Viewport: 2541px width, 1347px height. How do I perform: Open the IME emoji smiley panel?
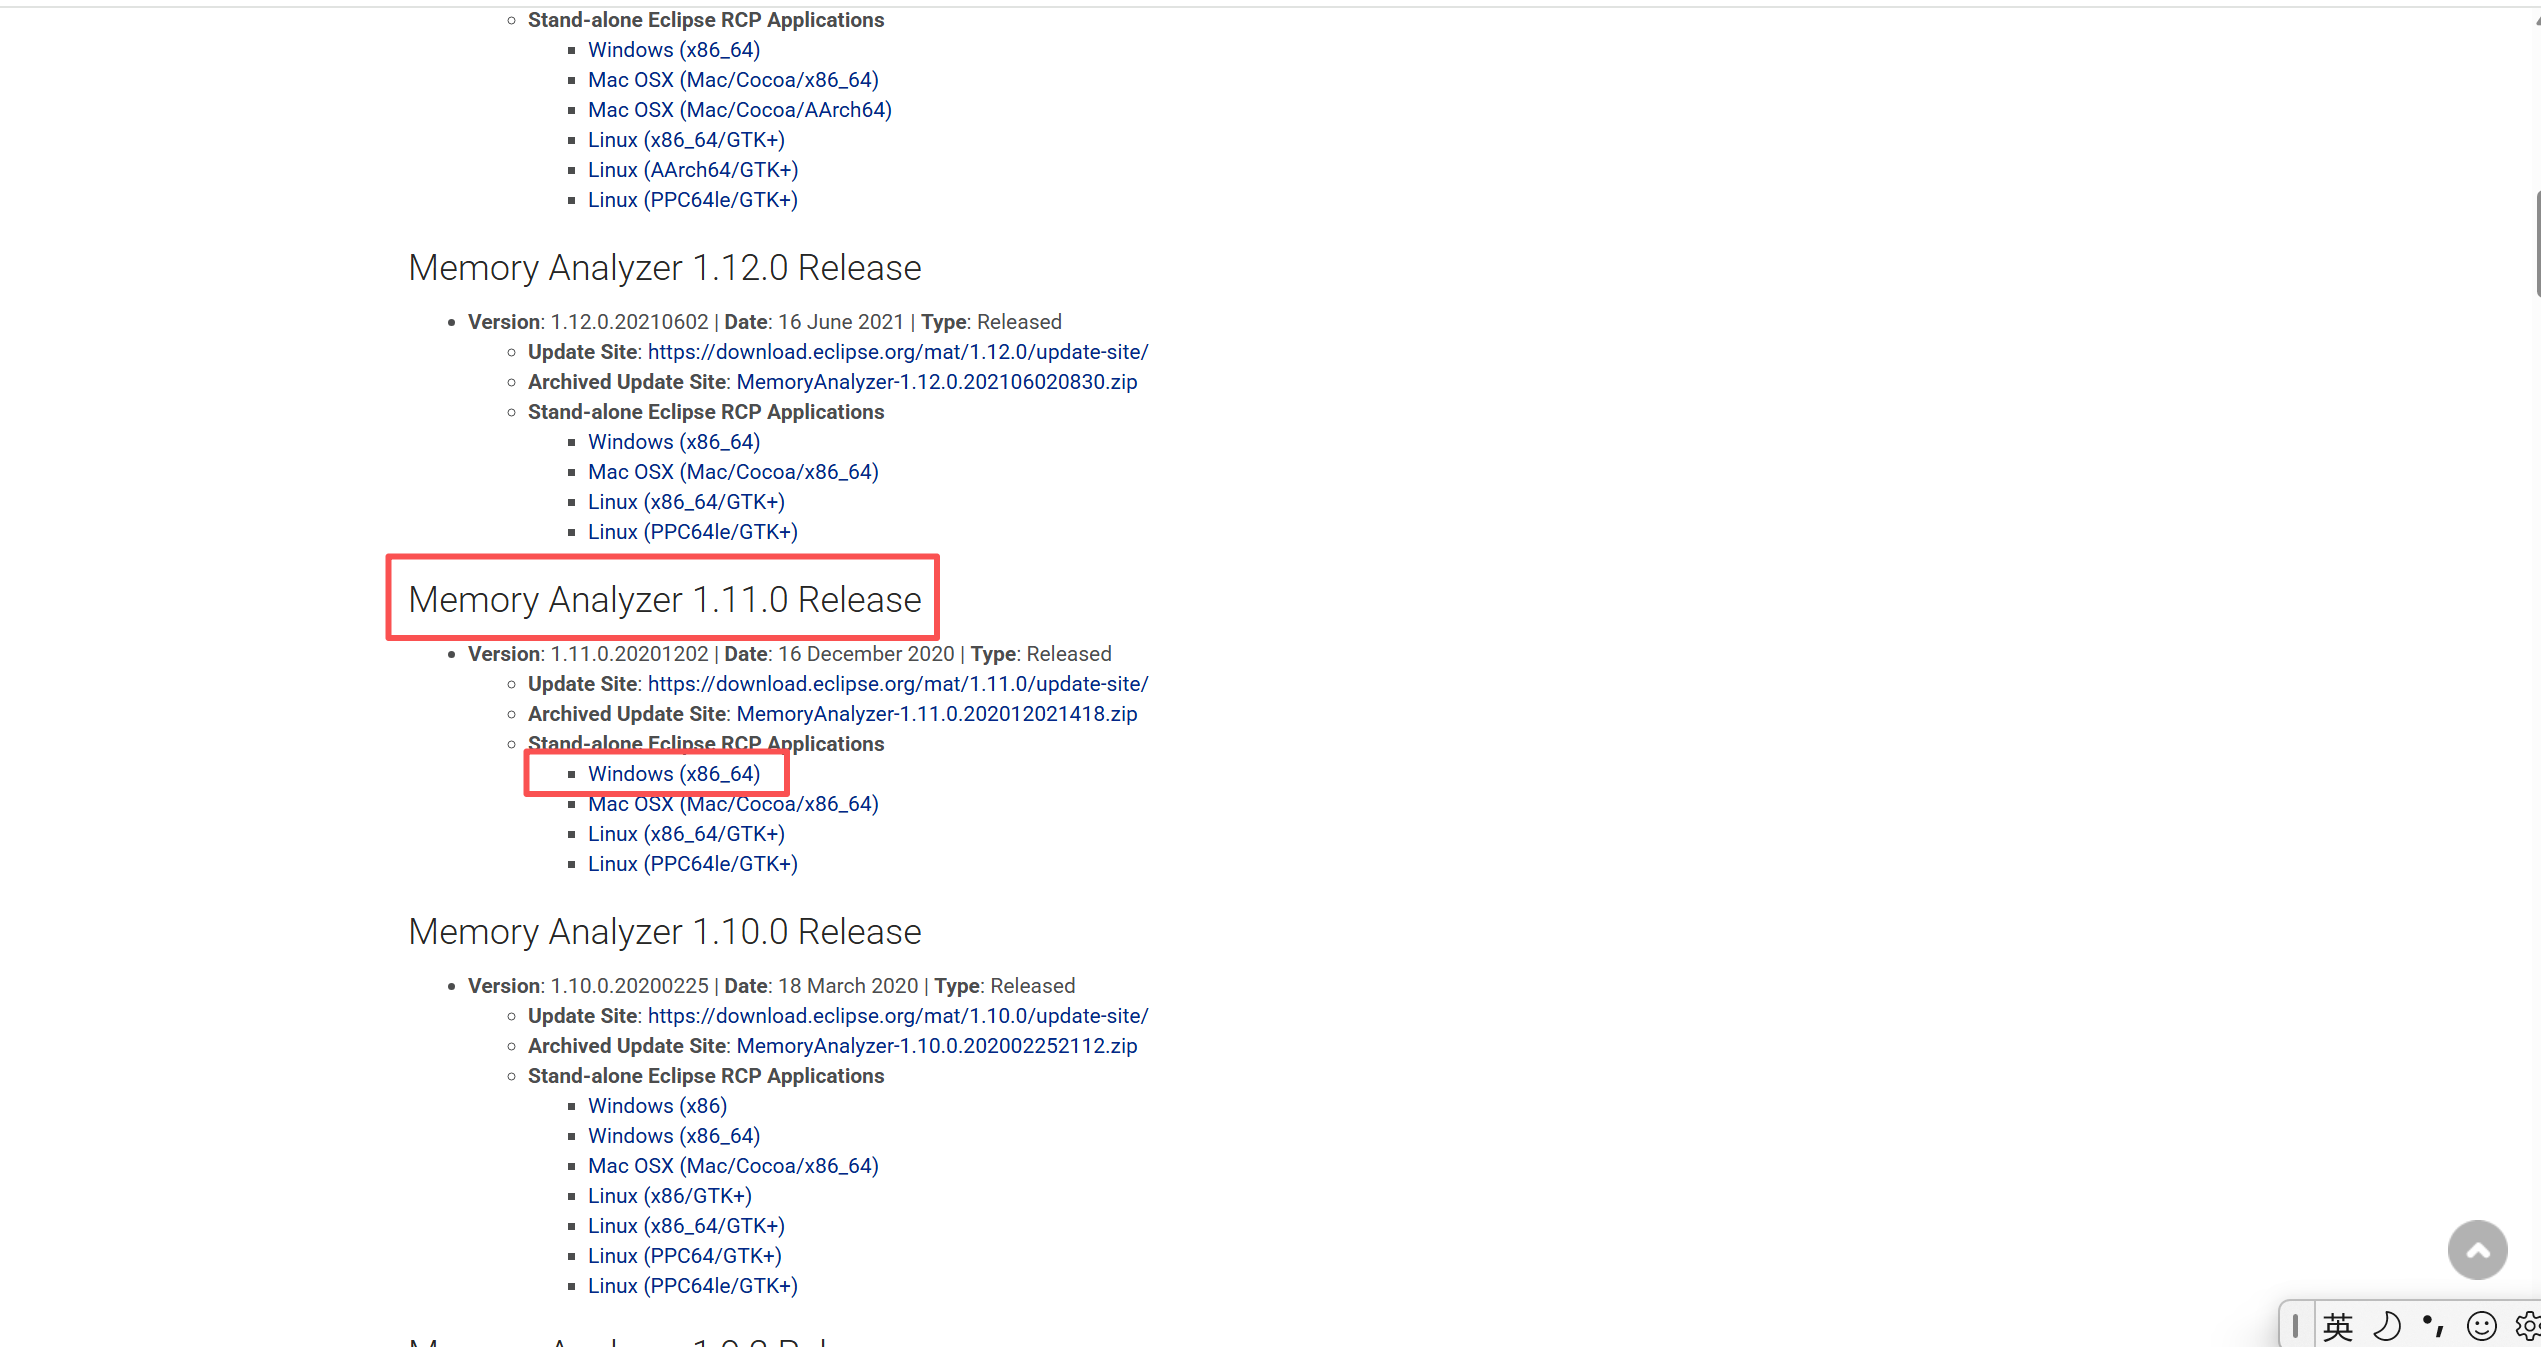[x=2481, y=1327]
